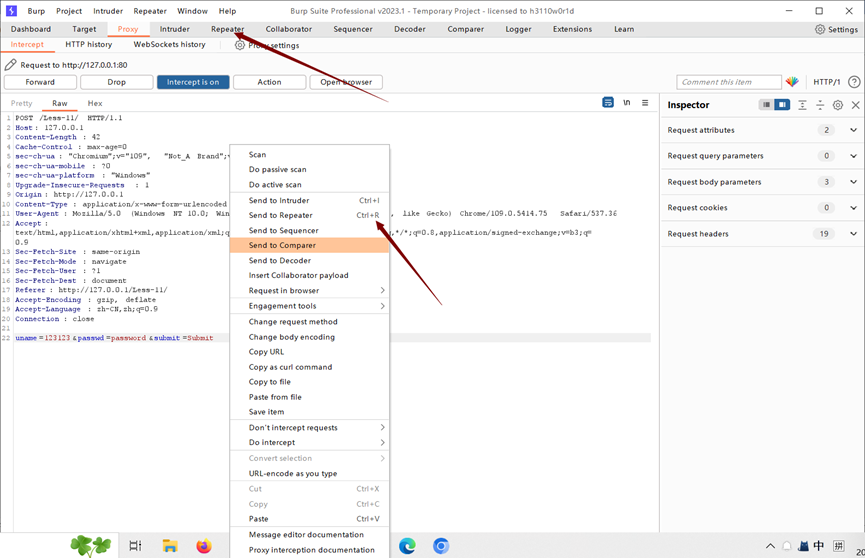The image size is (865, 558).
Task: Select Save item in context menu
Action: click(x=309, y=412)
